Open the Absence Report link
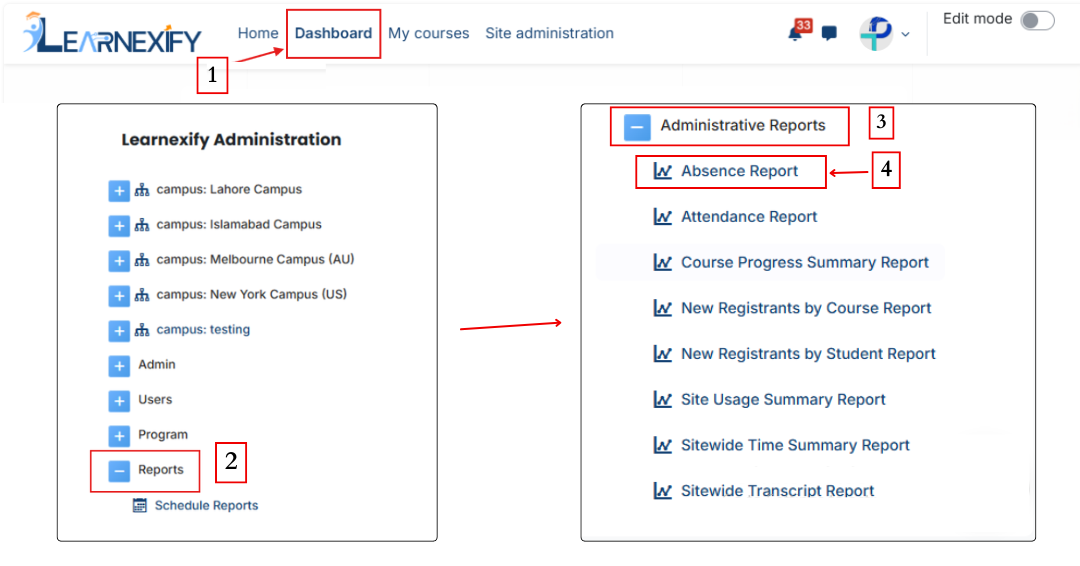1080x566 pixels. point(739,171)
